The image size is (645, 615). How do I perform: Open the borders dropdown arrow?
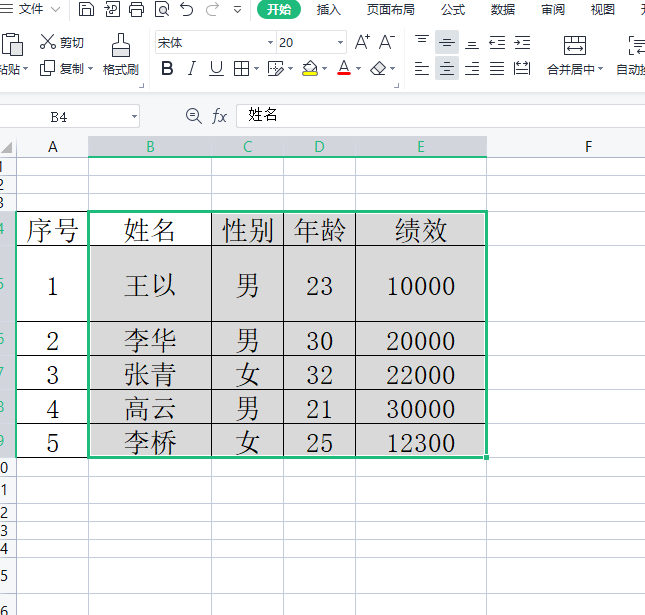(256, 69)
